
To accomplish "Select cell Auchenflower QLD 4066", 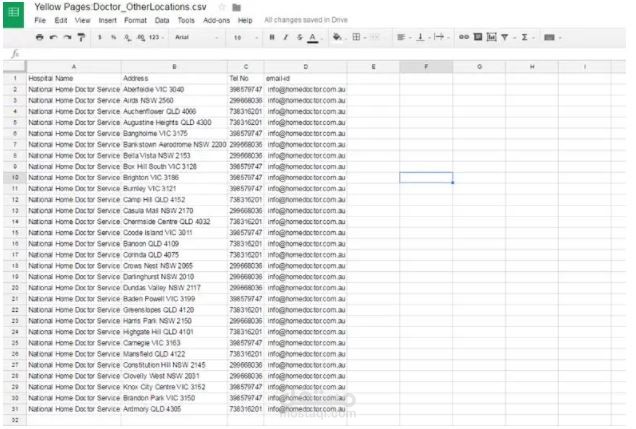I will (174, 112).
